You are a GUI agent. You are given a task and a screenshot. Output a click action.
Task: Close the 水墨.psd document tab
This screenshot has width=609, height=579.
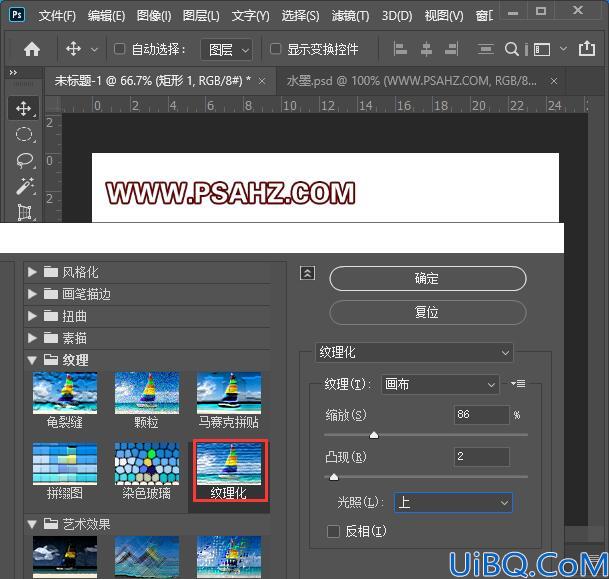pos(554,81)
